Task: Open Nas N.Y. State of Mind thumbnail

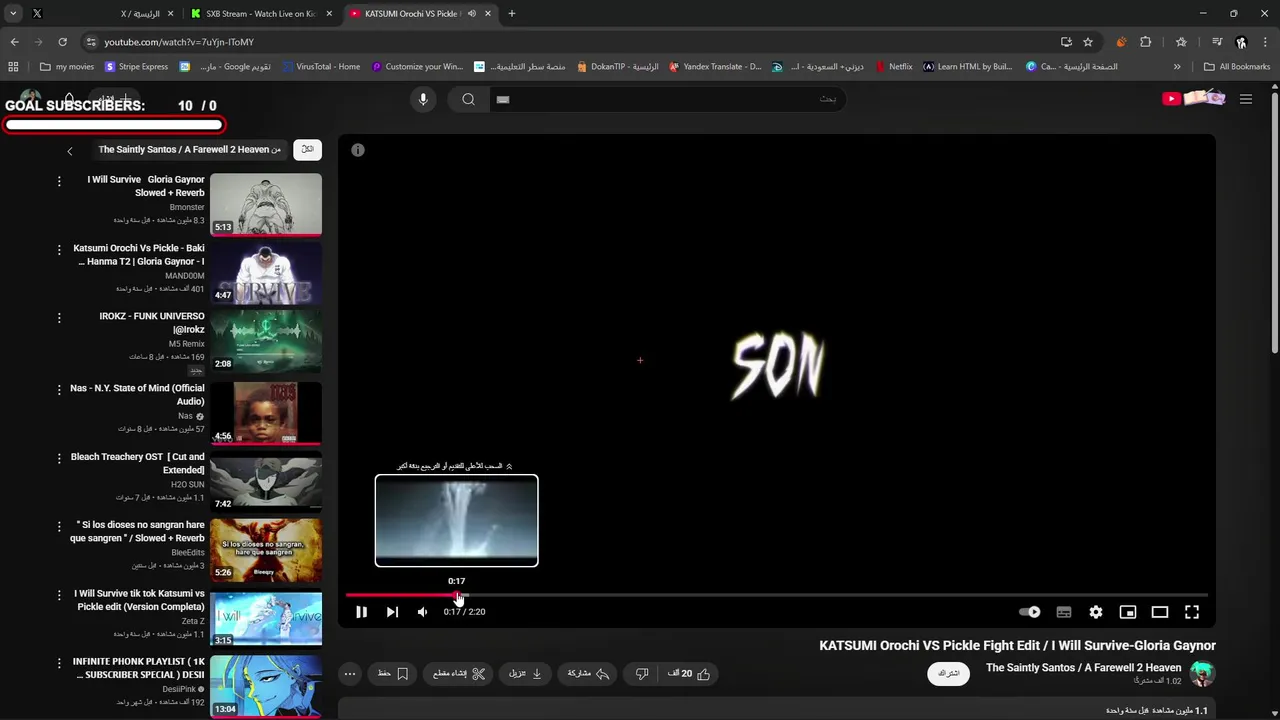Action: [266, 413]
